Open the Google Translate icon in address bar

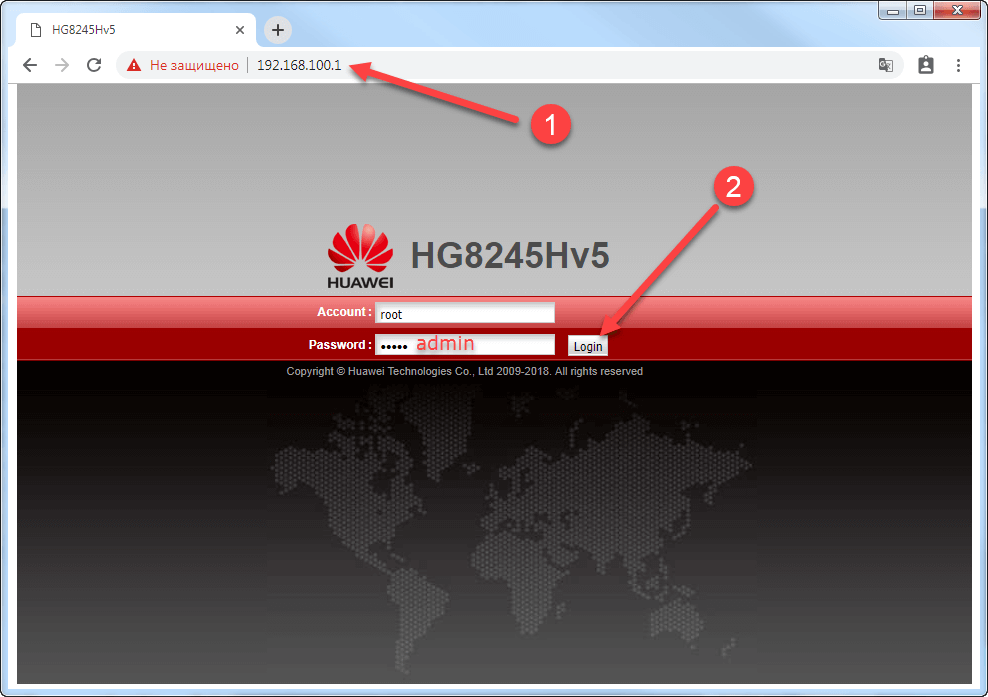click(x=885, y=64)
